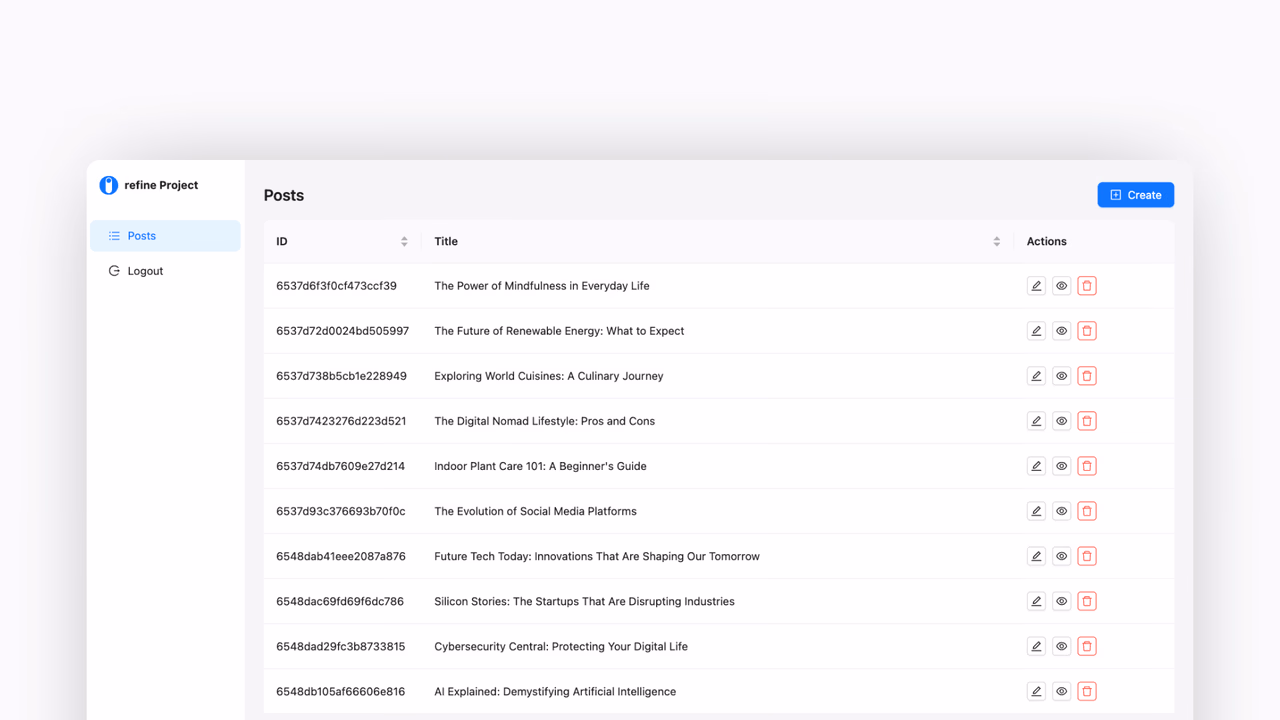This screenshot has height=720, width=1280.
Task: Delete the 'Silicon Stories' post
Action: (x=1087, y=601)
